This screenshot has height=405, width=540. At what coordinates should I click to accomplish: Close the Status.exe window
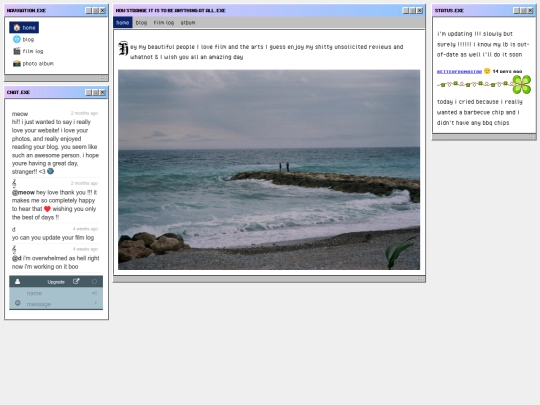tap(530, 11)
